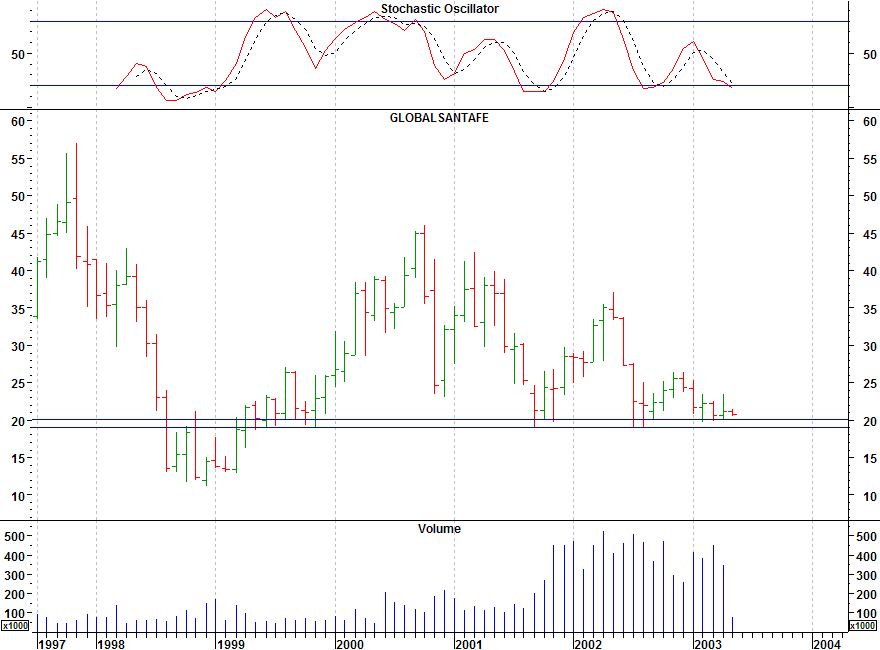Click volume 400 on the left volume axis
The image size is (880, 650).
point(15,556)
